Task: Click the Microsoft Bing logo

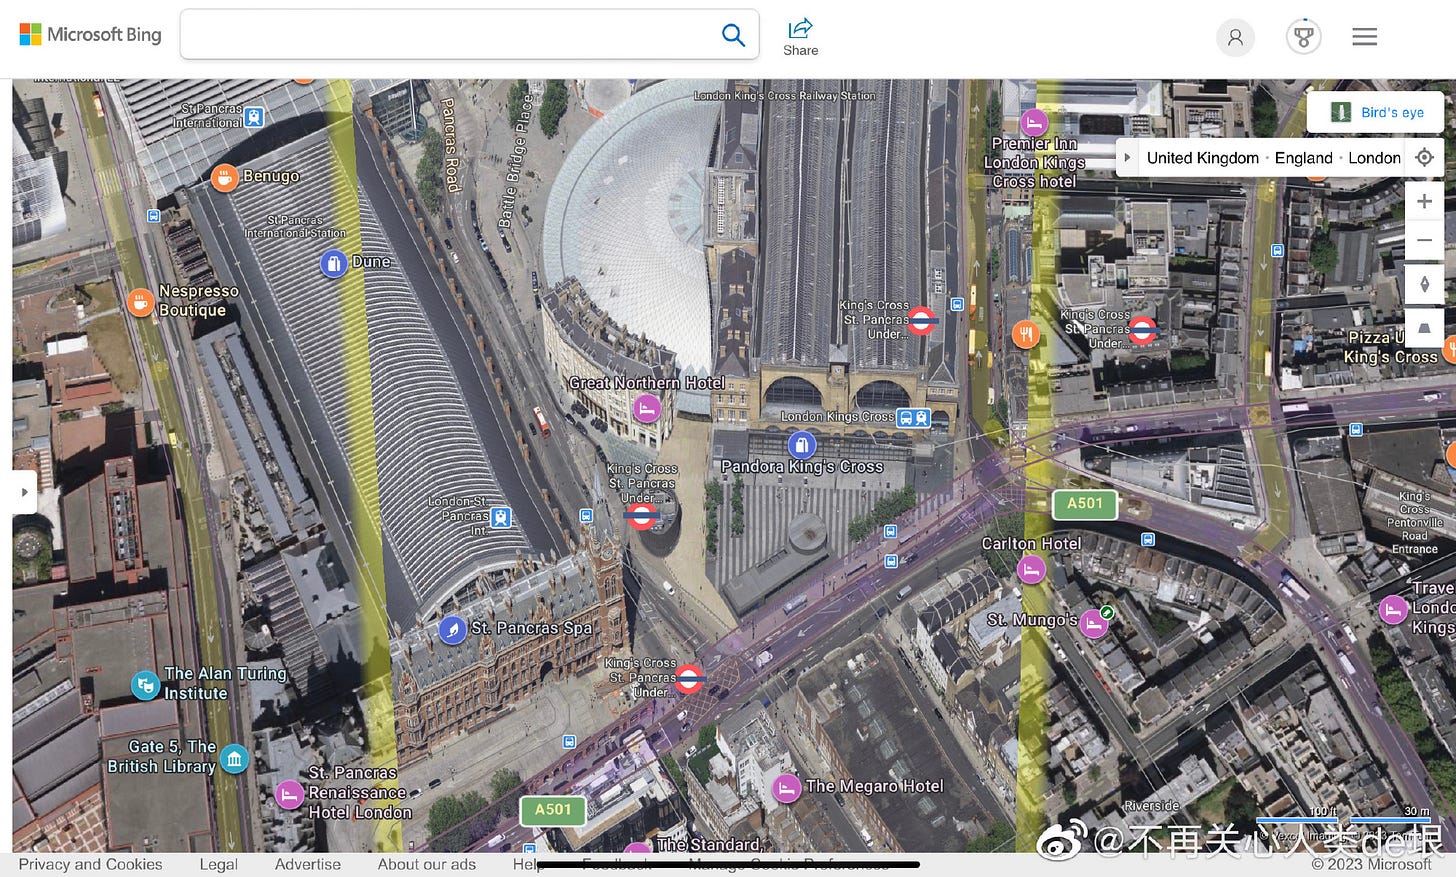Action: pos(90,35)
